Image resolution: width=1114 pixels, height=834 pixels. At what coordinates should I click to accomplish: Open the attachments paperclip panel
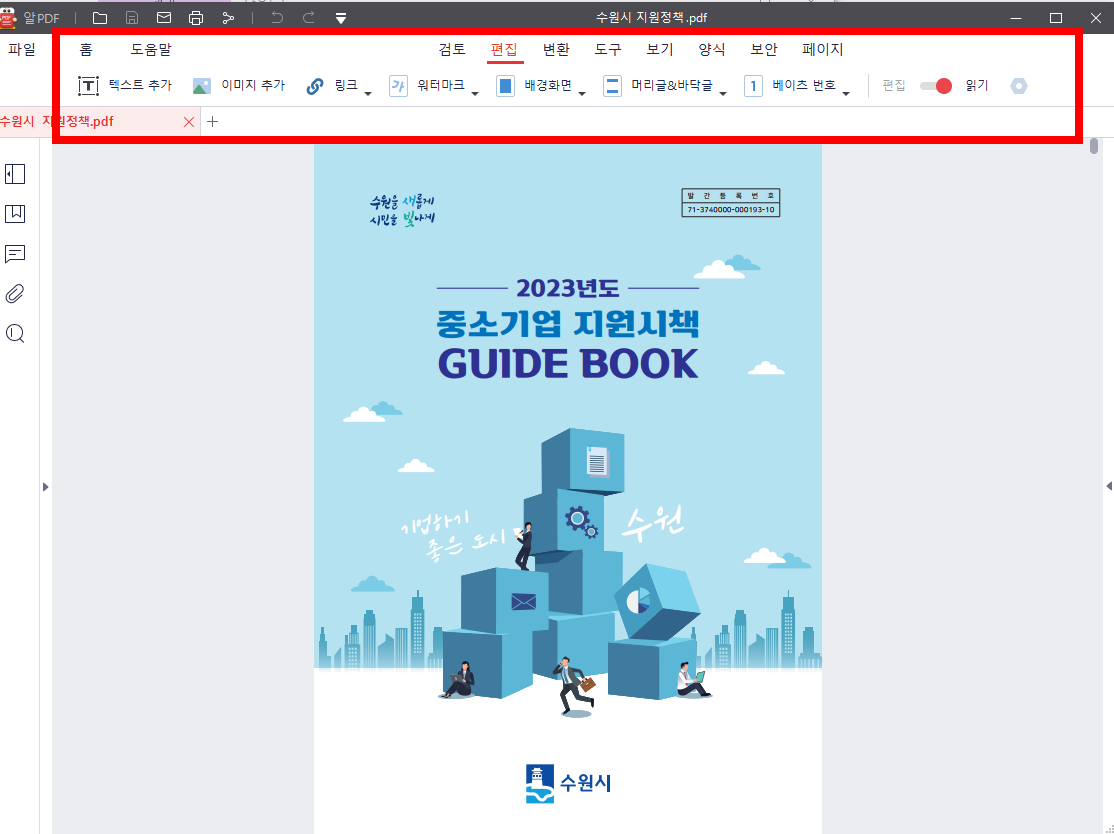coord(14,294)
